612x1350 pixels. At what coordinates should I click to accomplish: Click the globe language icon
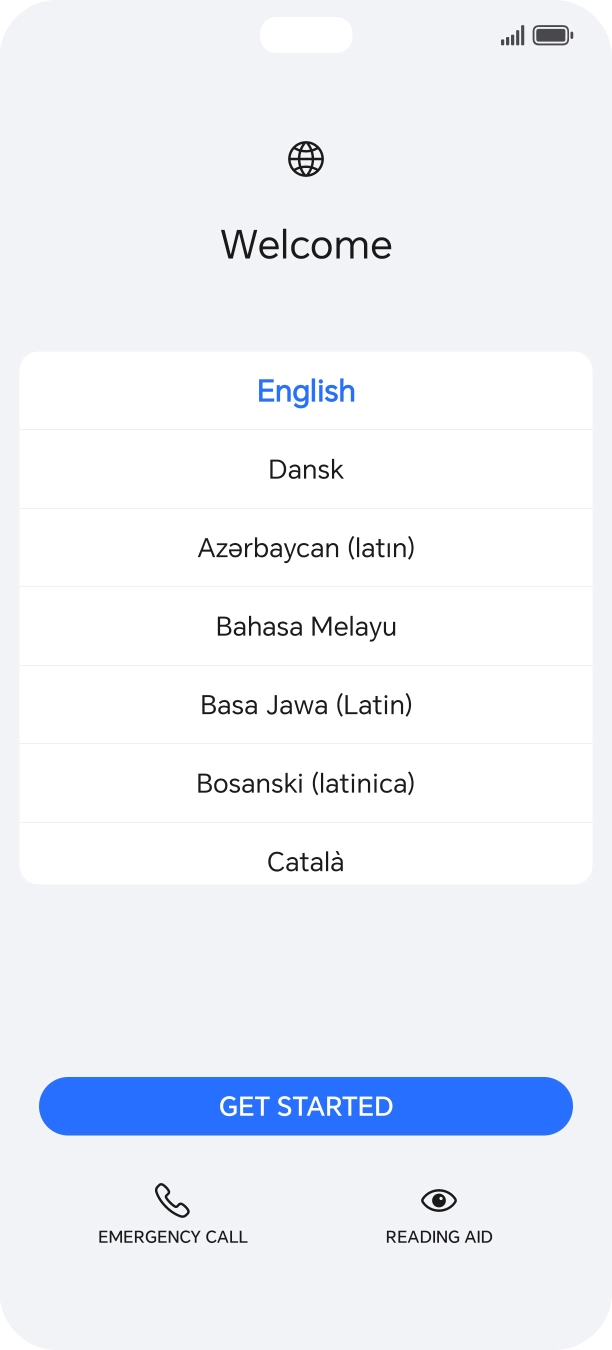tap(306, 158)
